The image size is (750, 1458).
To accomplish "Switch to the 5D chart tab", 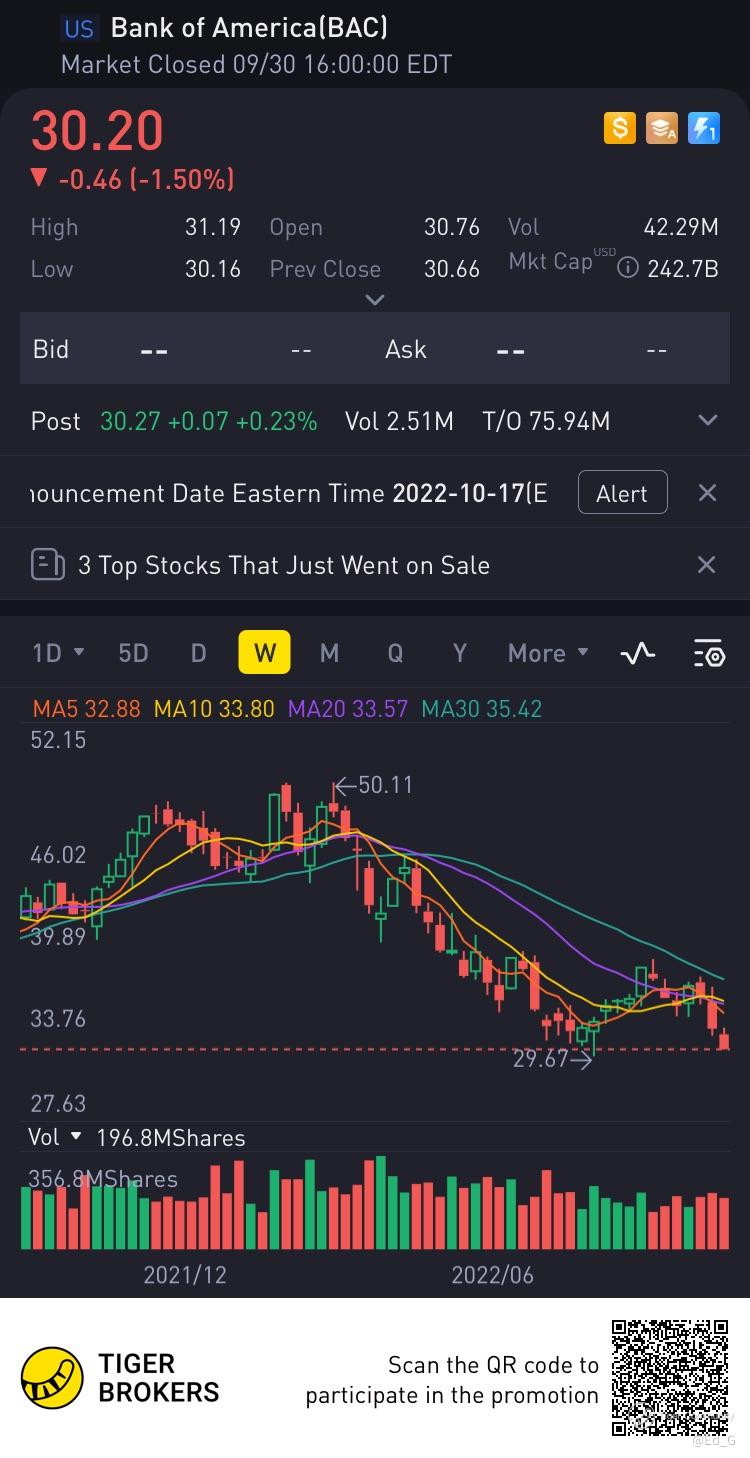I will (133, 653).
